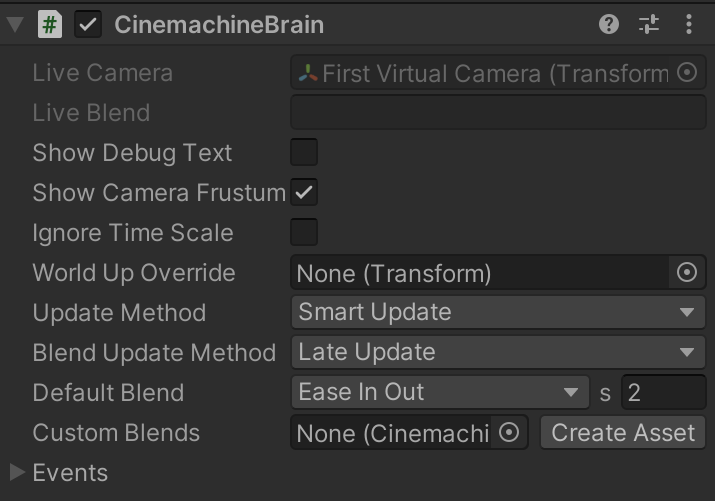The width and height of the screenshot is (715, 501).
Task: Open the Blend Update Method dropdown
Action: coord(498,353)
